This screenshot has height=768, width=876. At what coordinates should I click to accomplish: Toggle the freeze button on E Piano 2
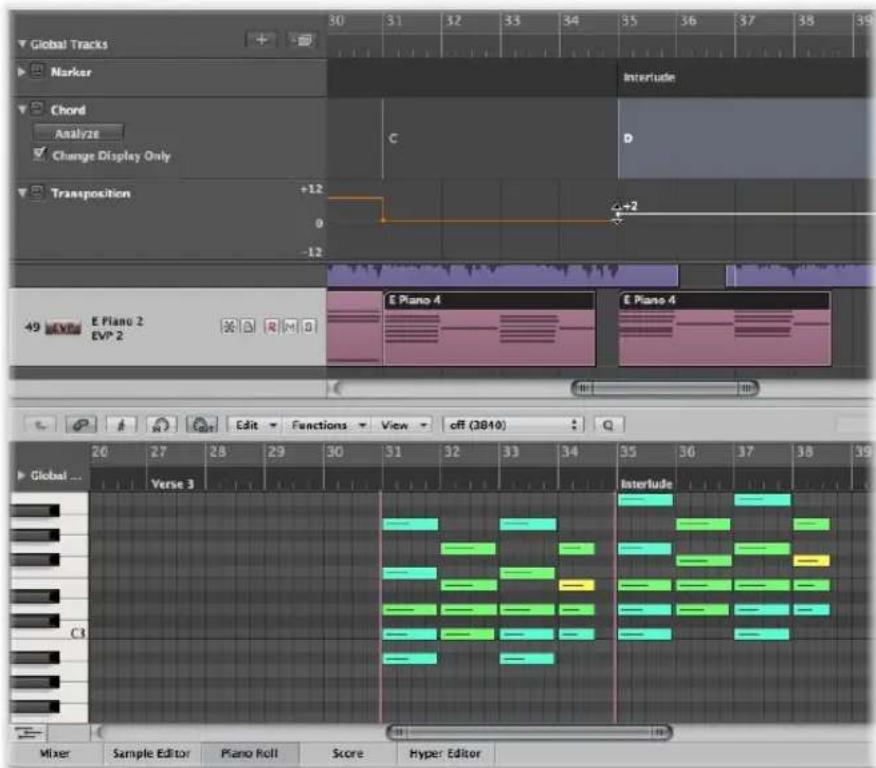[x=228, y=326]
